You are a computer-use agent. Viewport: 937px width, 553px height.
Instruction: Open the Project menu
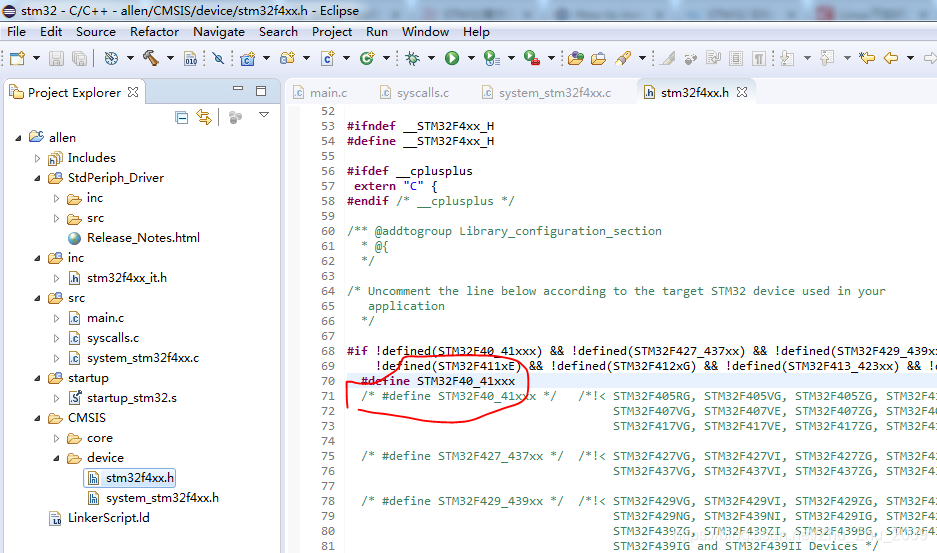(332, 32)
